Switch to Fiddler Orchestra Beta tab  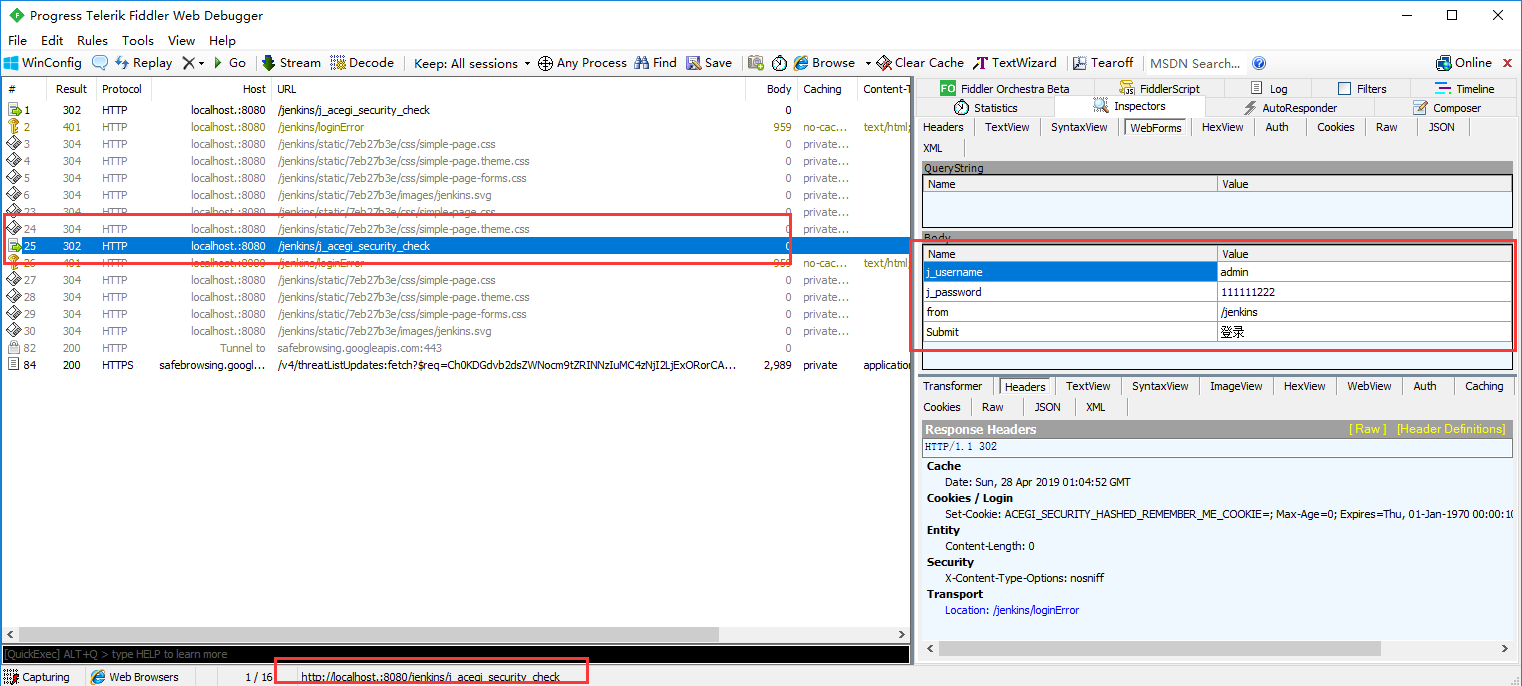(x=1005, y=89)
